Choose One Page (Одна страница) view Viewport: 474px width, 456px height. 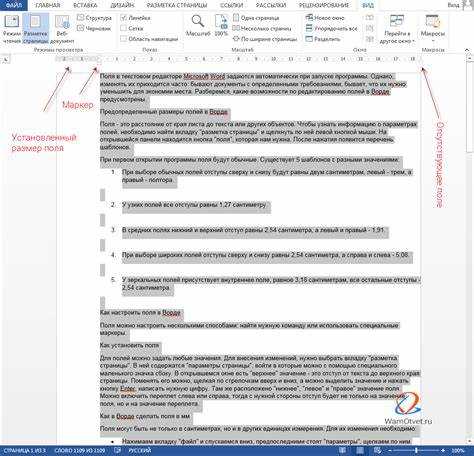(x=256, y=18)
